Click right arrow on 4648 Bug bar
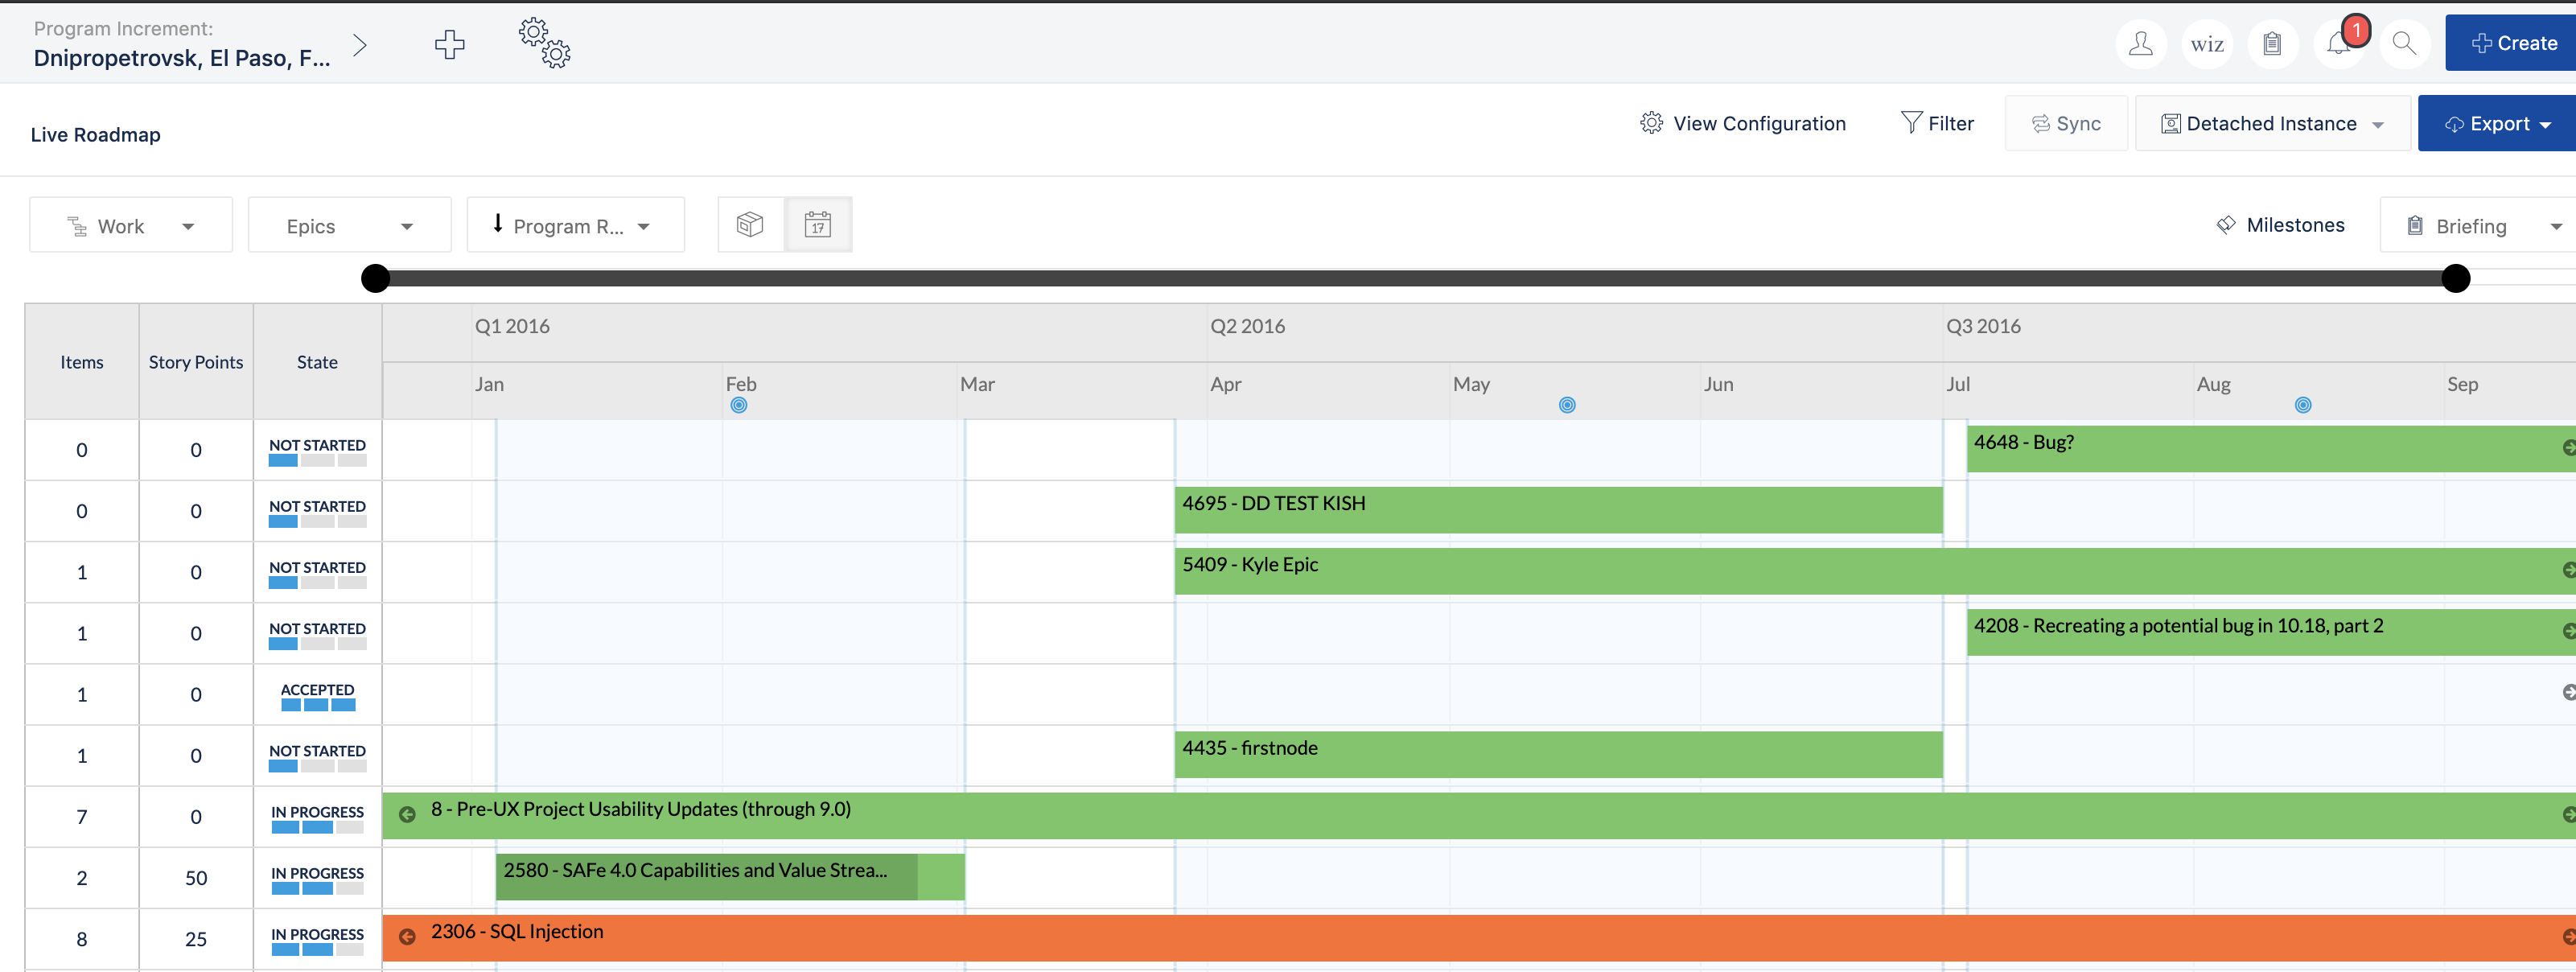 click(x=2568, y=448)
